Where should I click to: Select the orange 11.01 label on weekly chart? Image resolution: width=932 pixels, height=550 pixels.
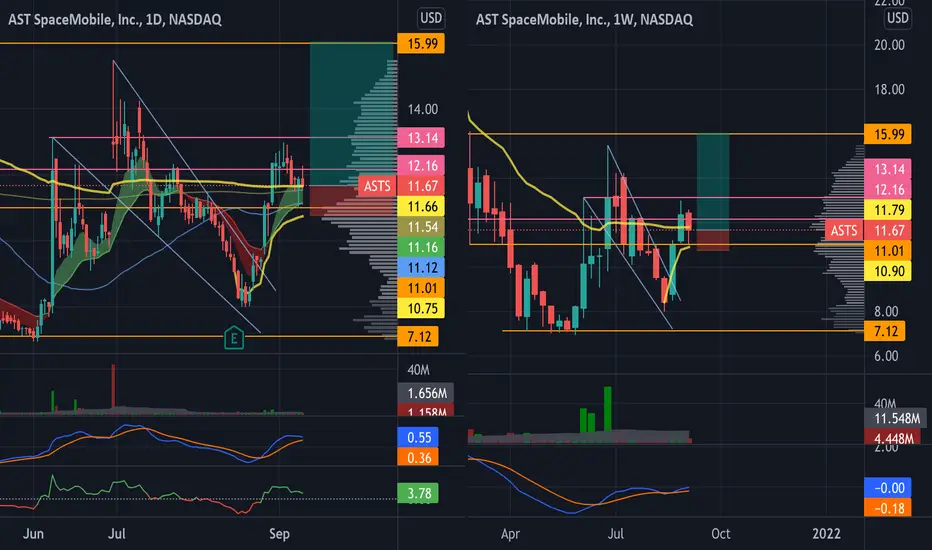pos(887,251)
